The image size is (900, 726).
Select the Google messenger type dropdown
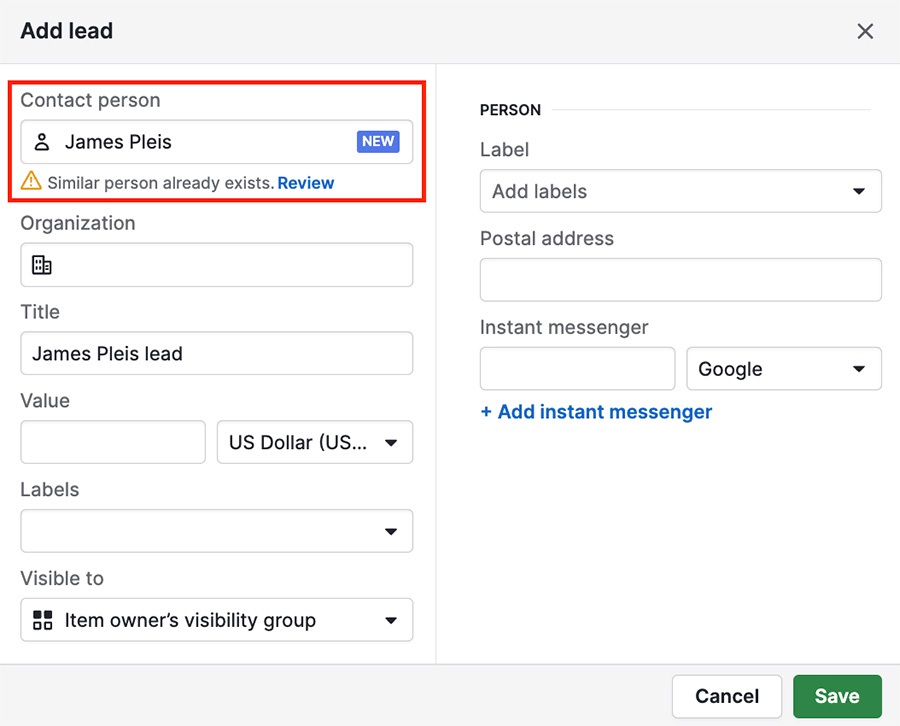click(783, 369)
